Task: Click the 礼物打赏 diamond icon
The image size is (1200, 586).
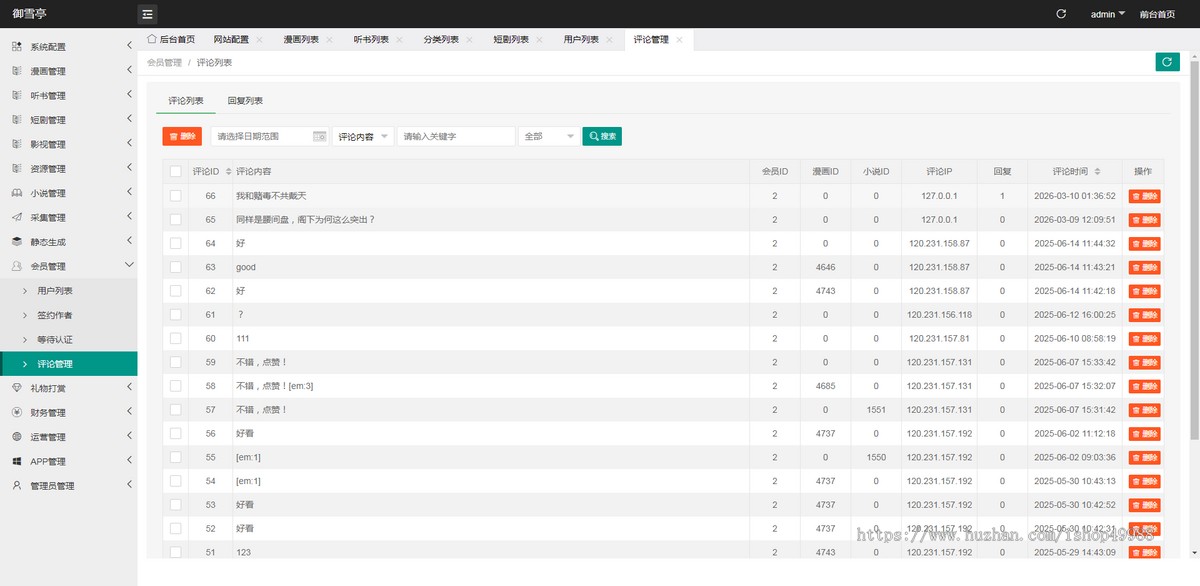Action: (x=17, y=388)
